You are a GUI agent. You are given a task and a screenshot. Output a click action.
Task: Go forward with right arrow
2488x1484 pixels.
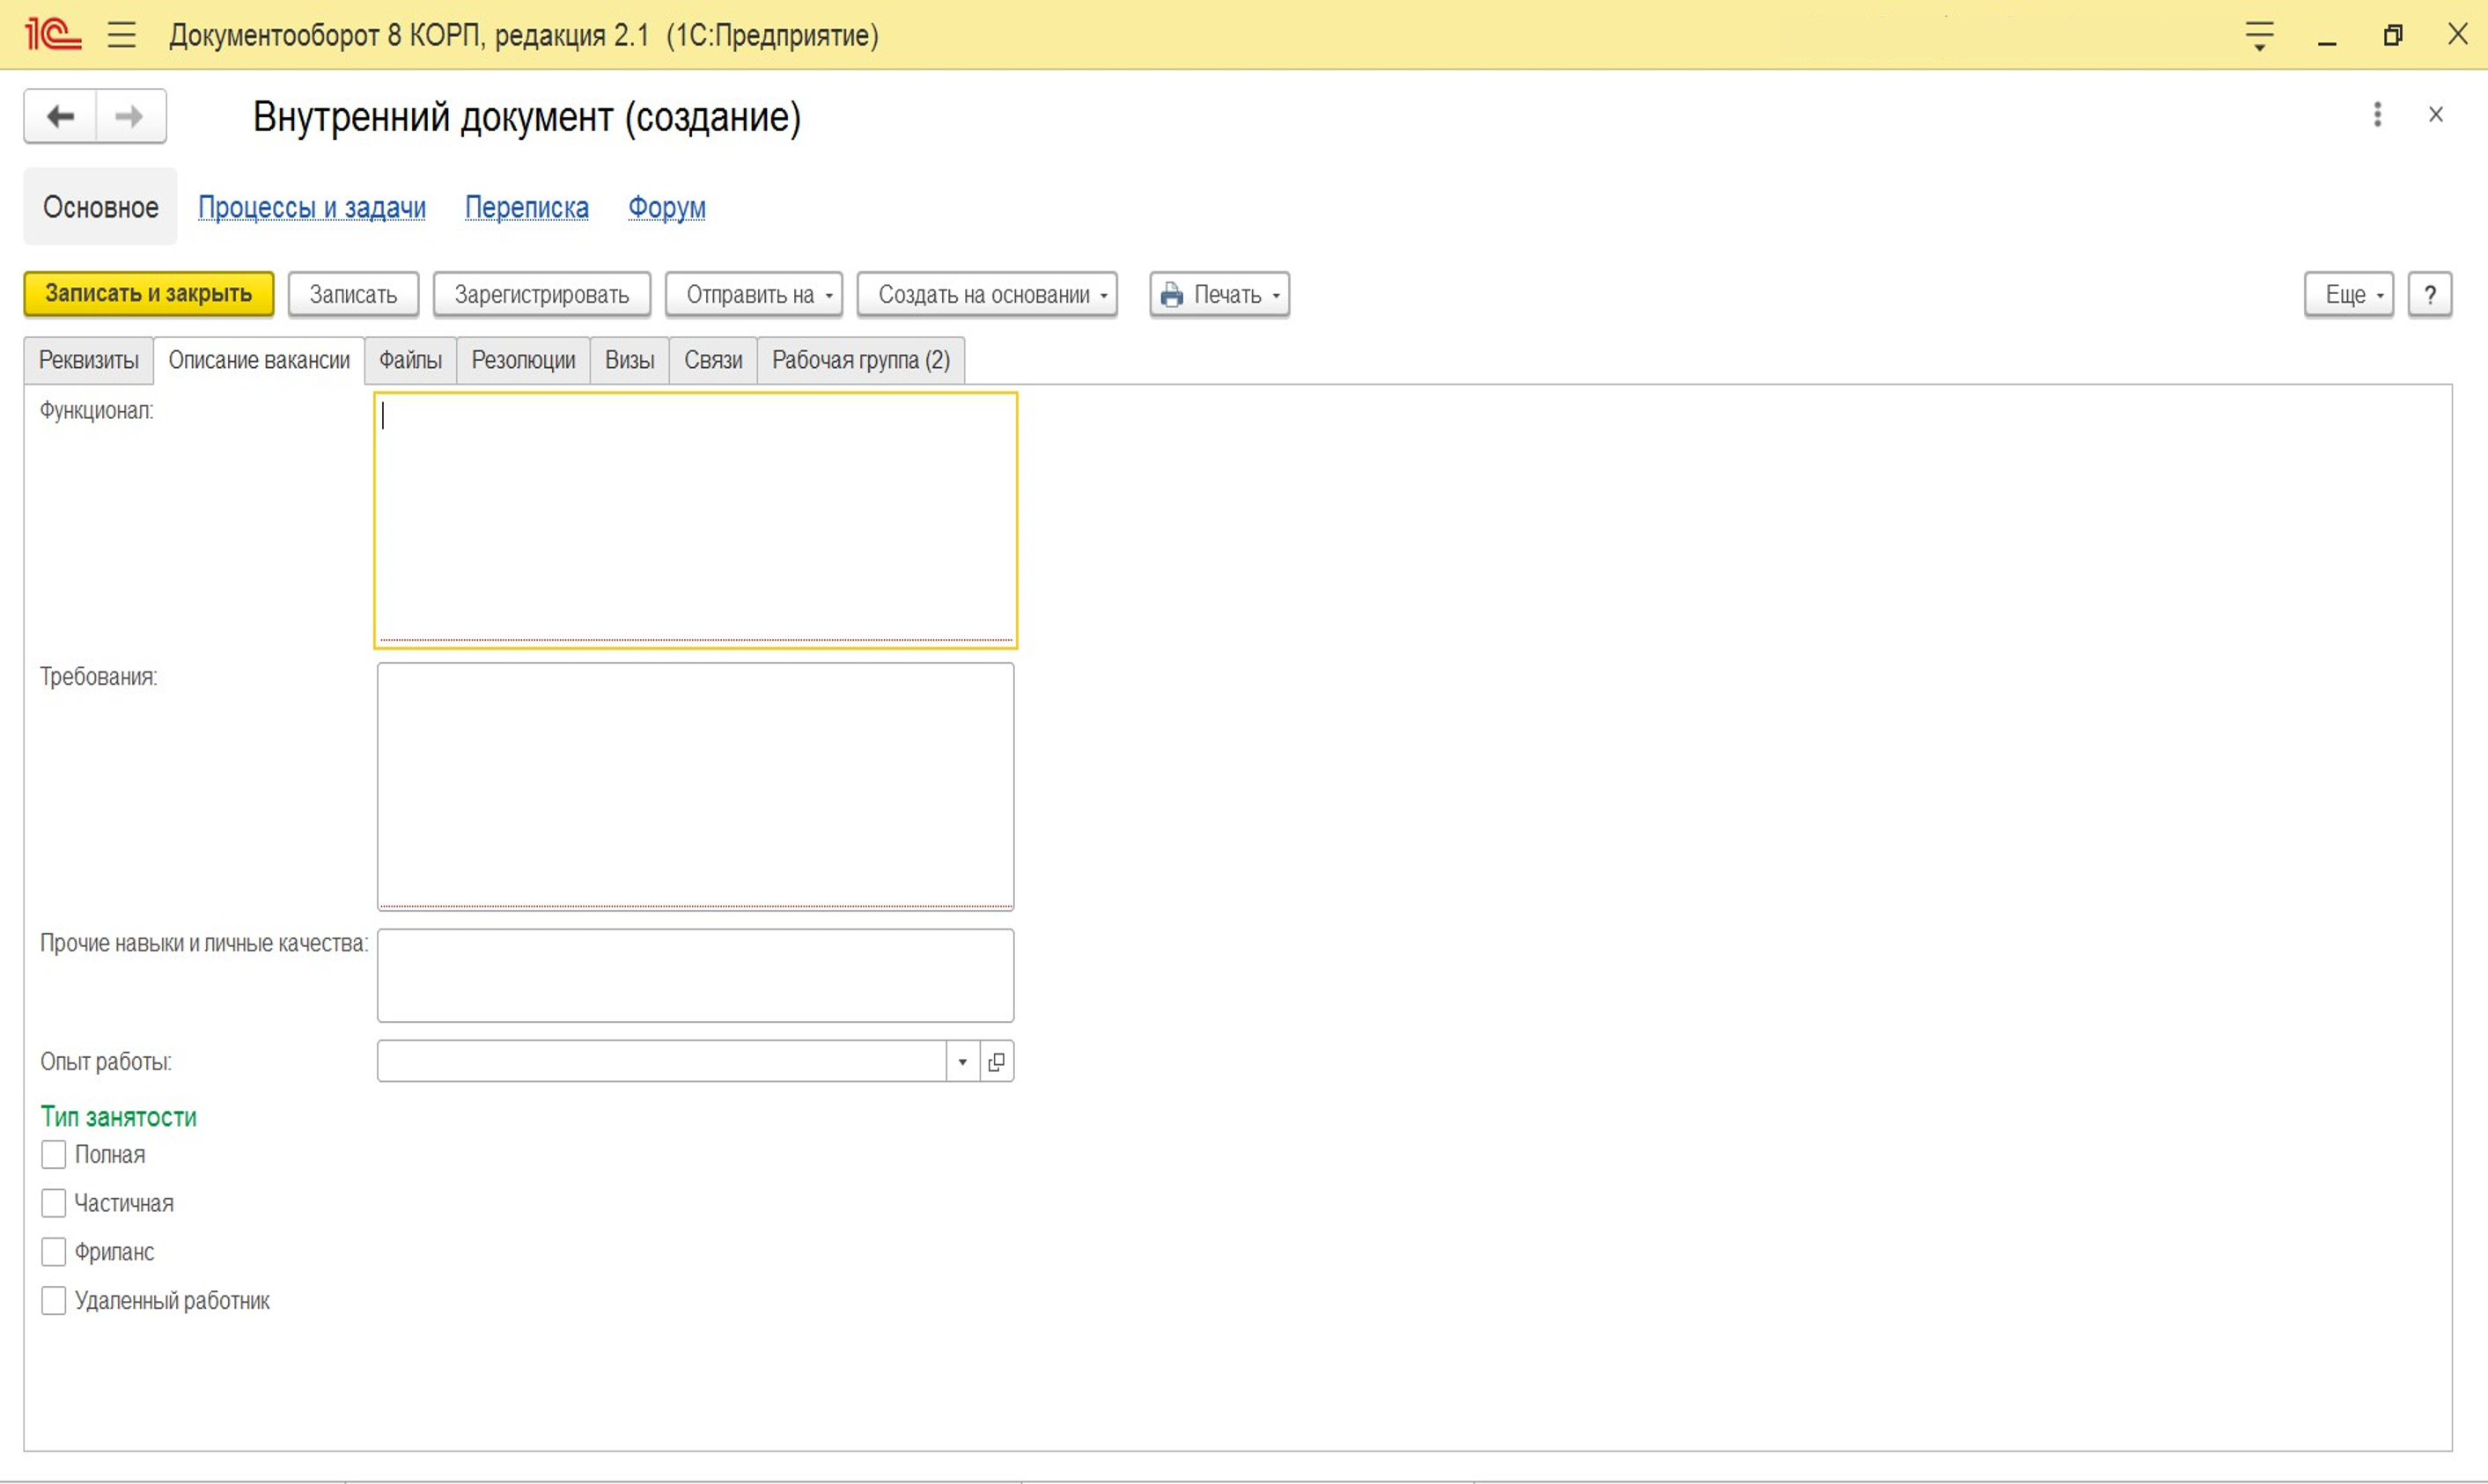tap(130, 116)
